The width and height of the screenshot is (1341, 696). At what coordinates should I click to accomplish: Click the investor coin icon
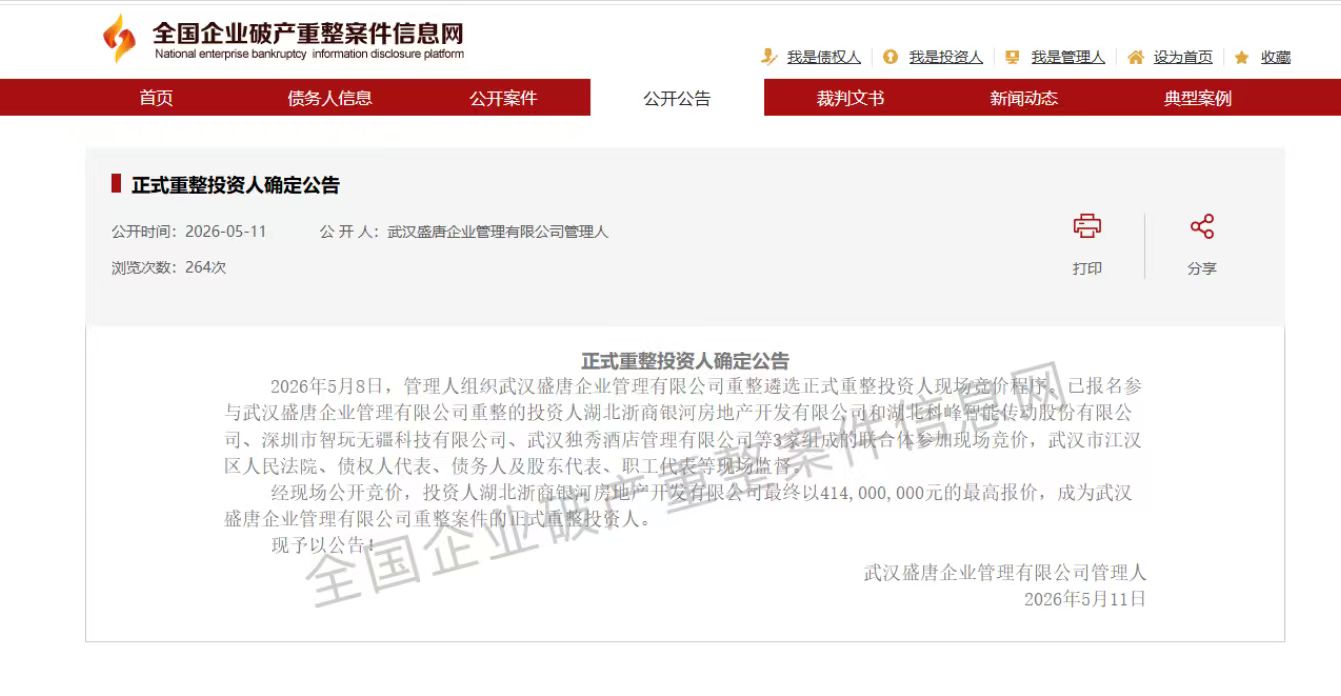tap(890, 57)
